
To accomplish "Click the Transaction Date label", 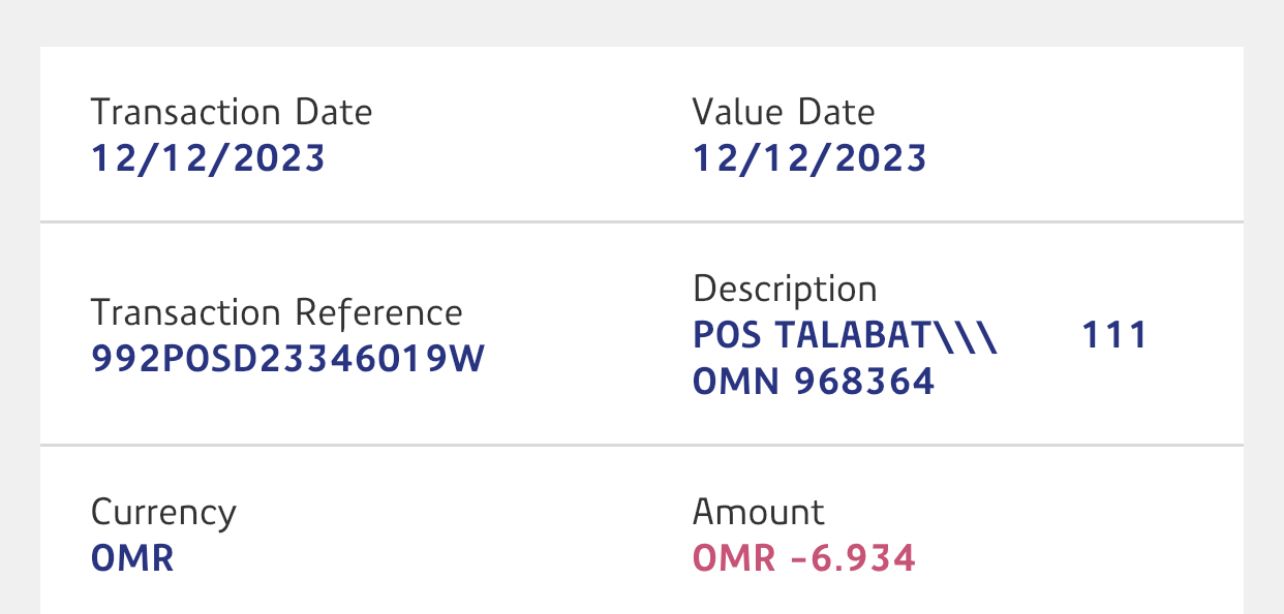I will [x=231, y=112].
